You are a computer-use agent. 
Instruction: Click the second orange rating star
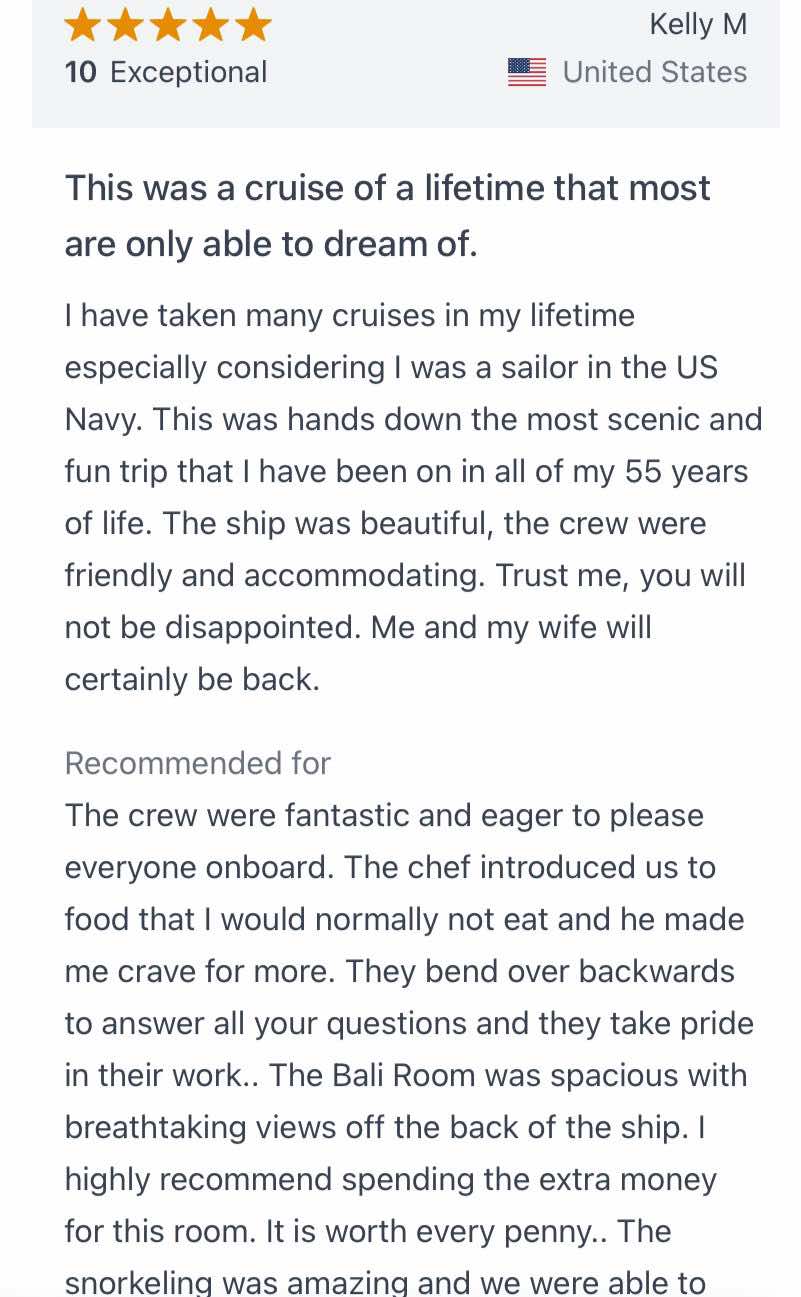[x=125, y=24]
